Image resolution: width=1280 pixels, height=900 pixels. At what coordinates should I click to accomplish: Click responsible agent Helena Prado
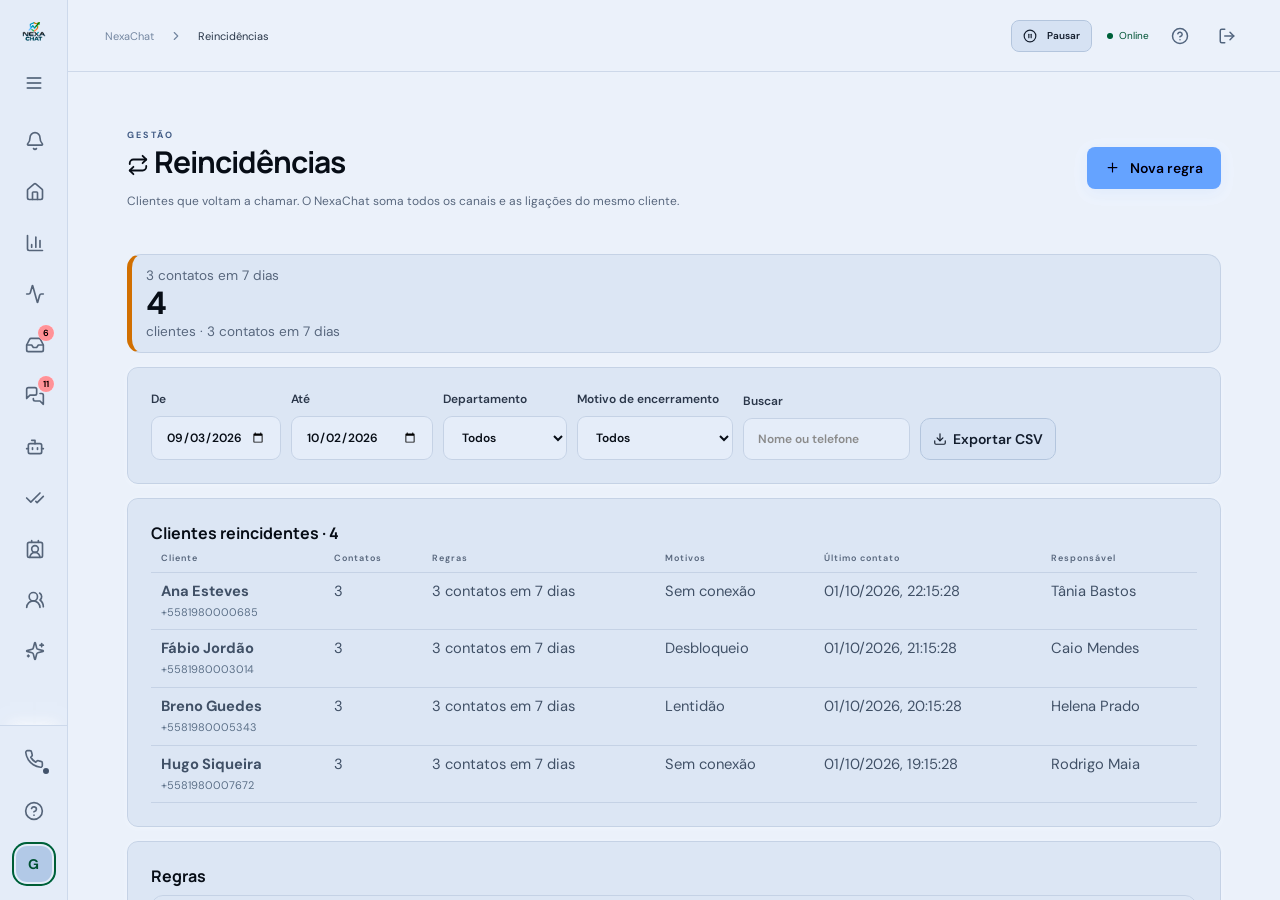click(1095, 706)
